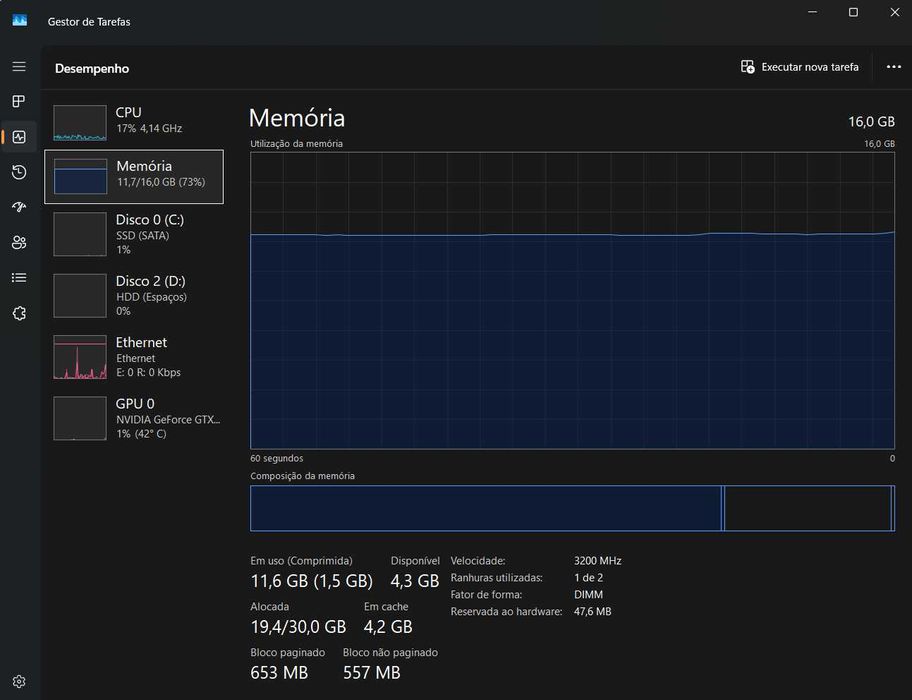Click the Task Manager app icon in title bar
This screenshot has width=912, height=700.
pos(19,21)
